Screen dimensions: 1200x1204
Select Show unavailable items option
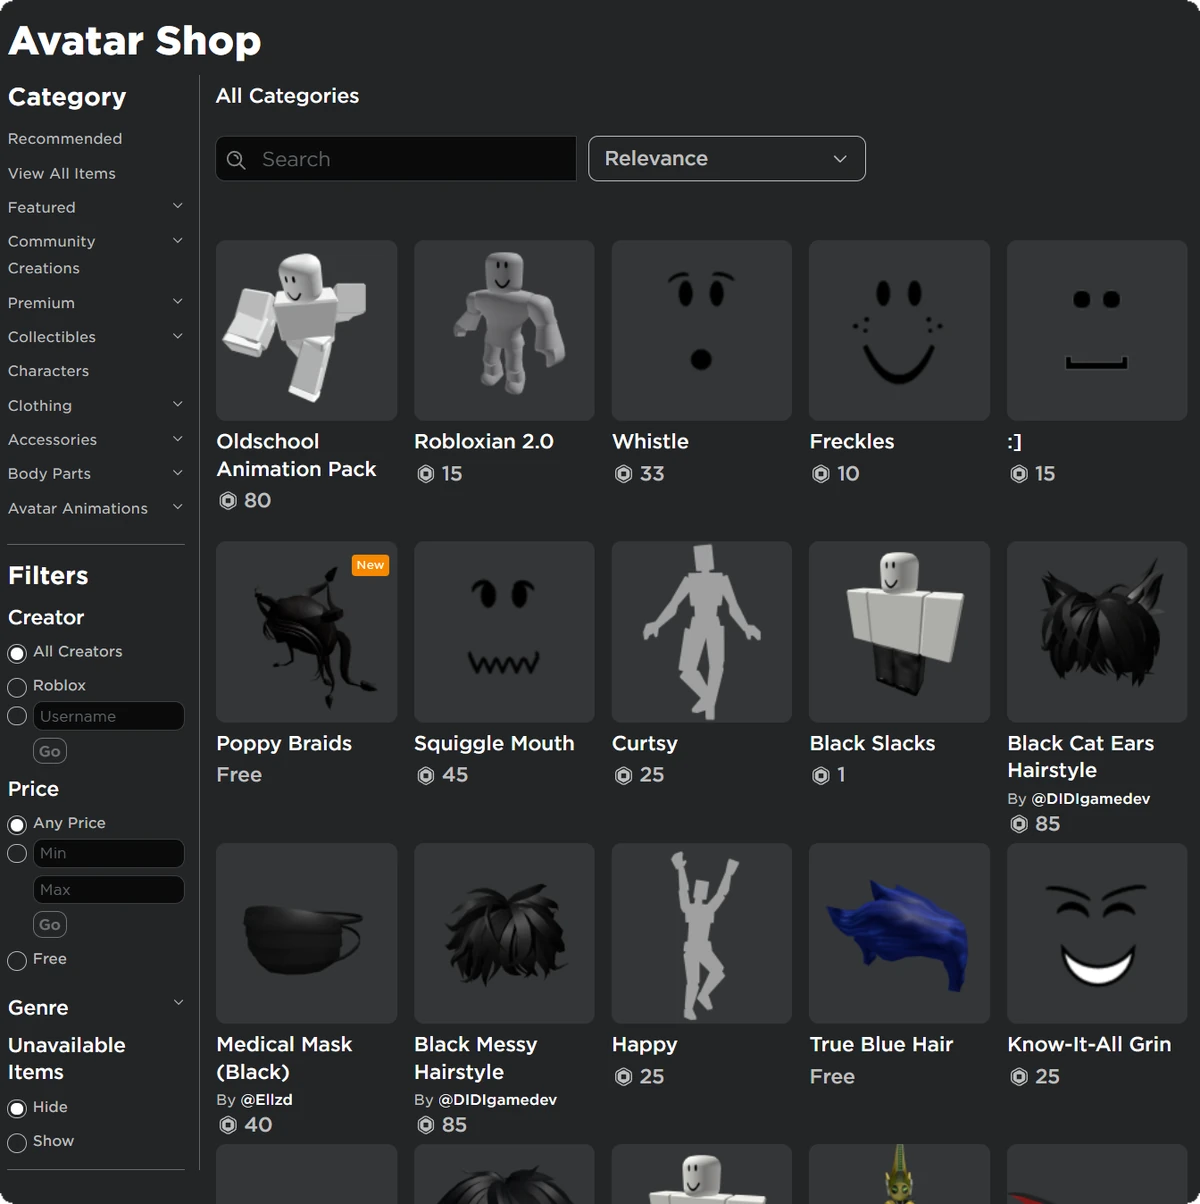17,1143
